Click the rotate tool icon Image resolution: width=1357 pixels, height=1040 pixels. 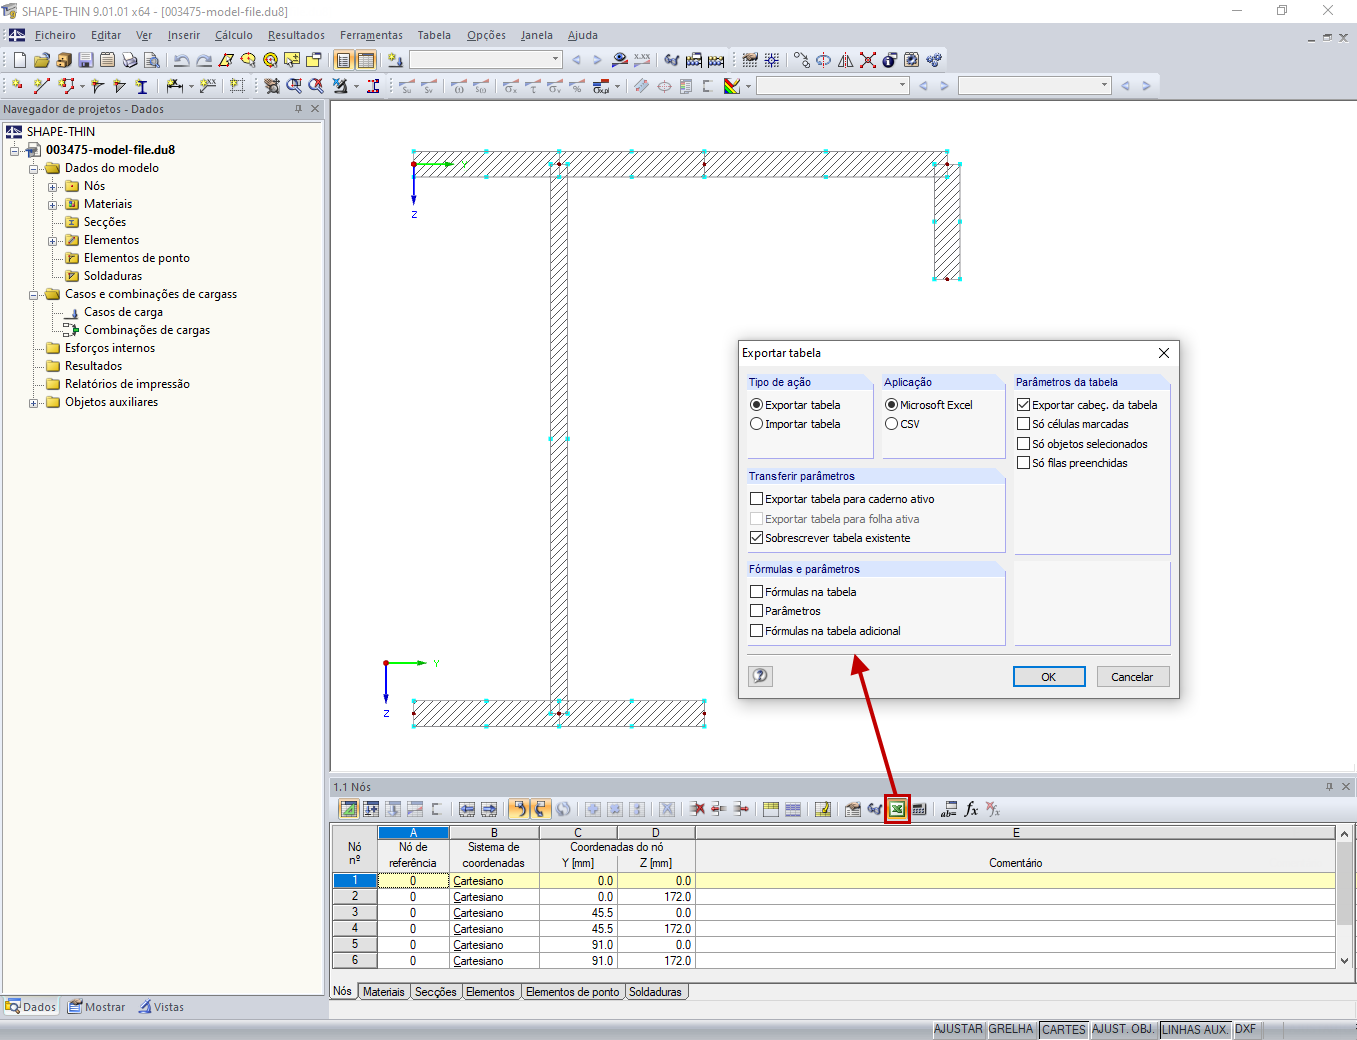(x=823, y=60)
